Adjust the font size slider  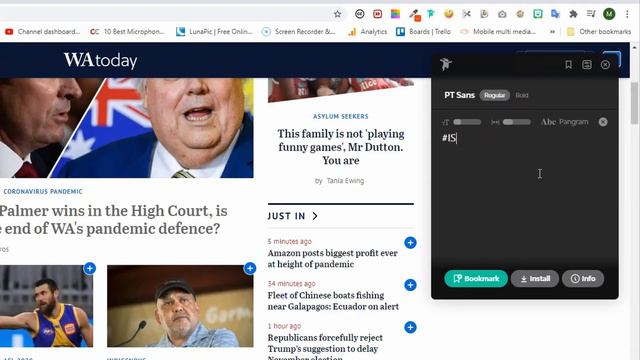[467, 122]
